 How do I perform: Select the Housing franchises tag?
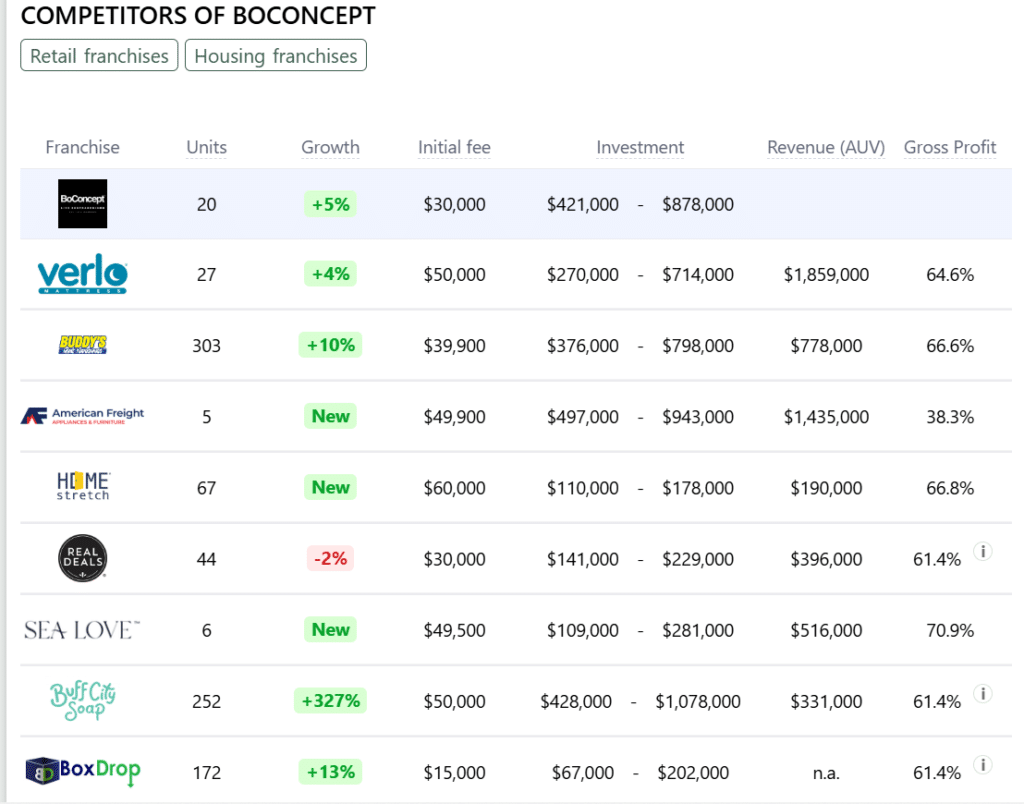tap(276, 56)
